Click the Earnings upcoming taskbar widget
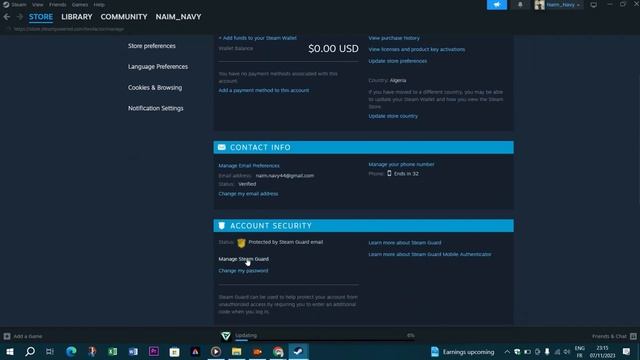This screenshot has height=360, width=640. [x=462, y=351]
